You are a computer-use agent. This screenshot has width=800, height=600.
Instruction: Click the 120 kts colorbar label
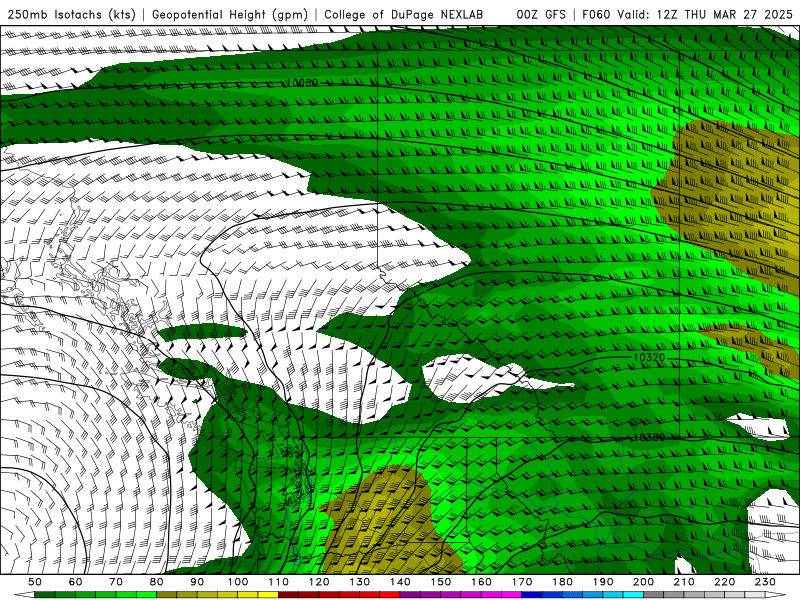pyautogui.click(x=319, y=582)
